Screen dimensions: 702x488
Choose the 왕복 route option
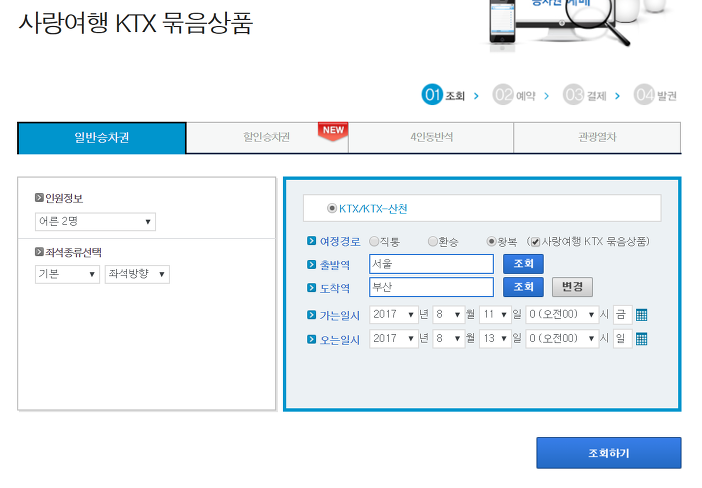click(x=491, y=242)
